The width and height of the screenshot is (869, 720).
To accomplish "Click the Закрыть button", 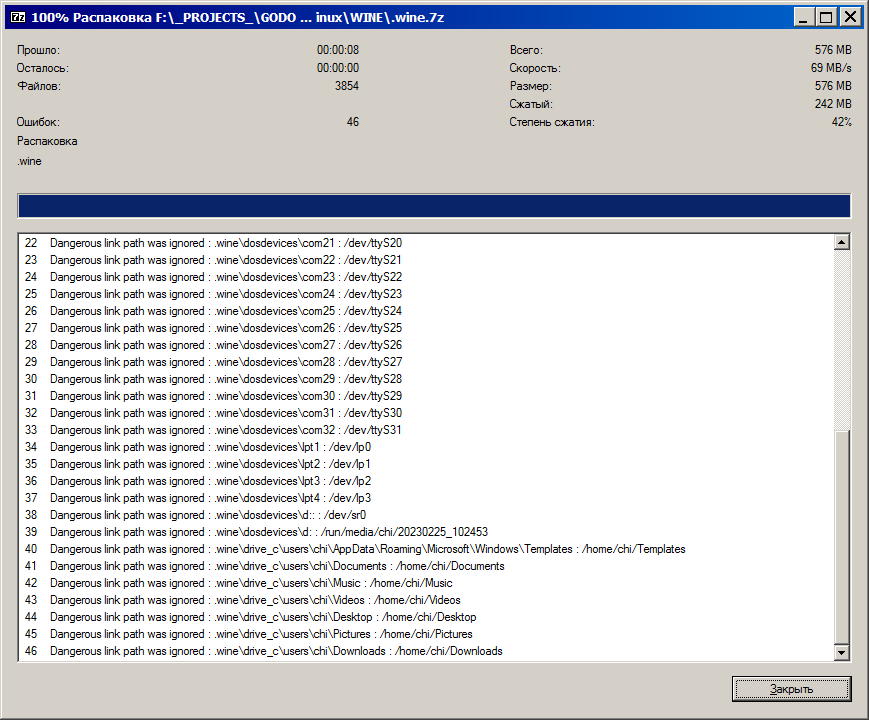I will click(791, 688).
